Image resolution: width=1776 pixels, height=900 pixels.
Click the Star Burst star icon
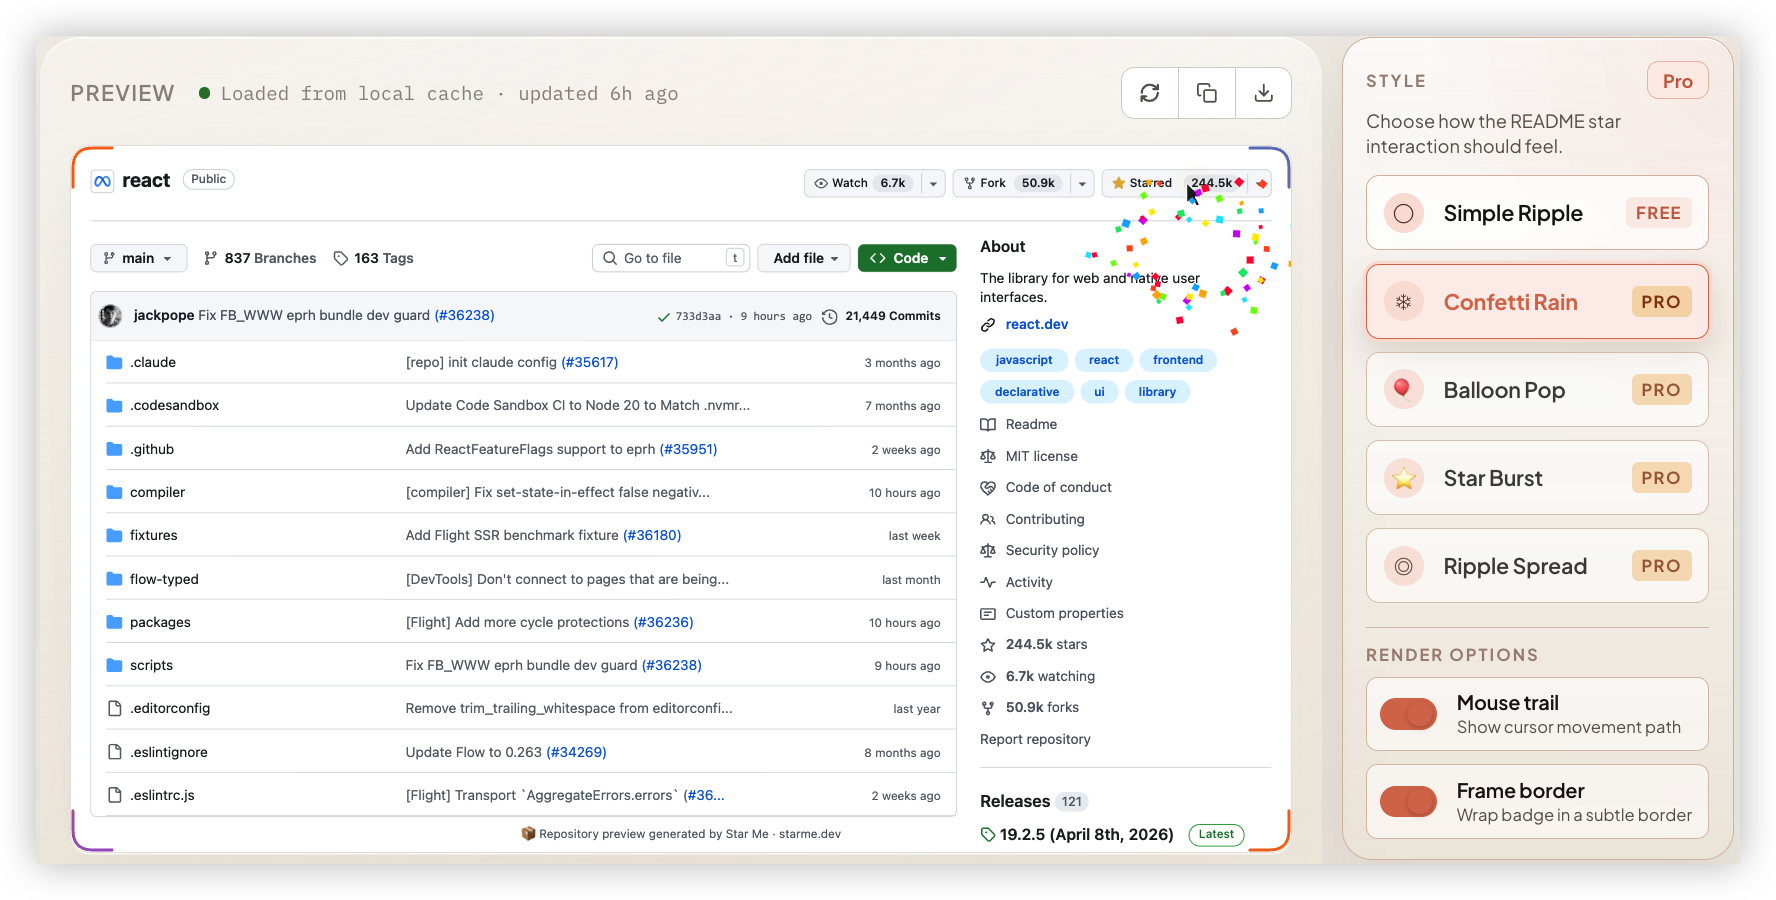[x=1404, y=478]
